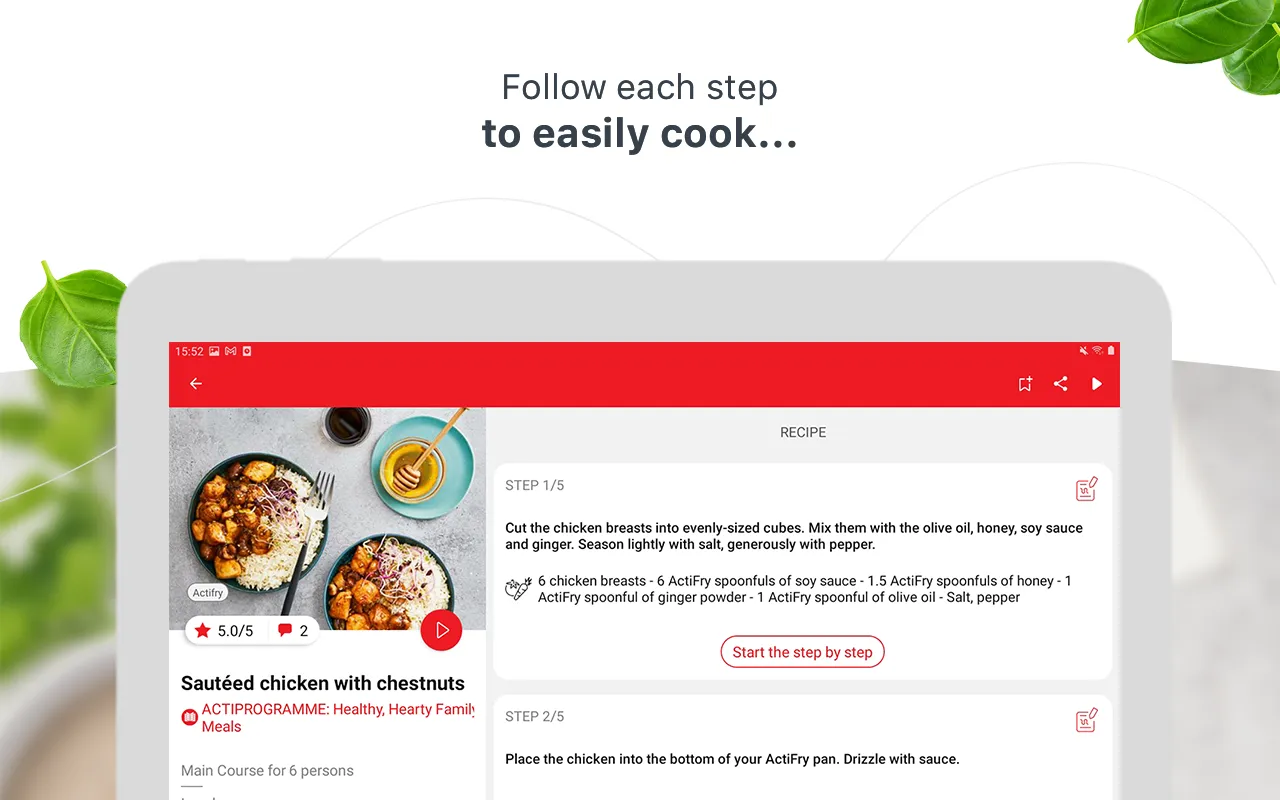Open the comments bubble showing 2
The image size is (1280, 800).
pos(293,631)
